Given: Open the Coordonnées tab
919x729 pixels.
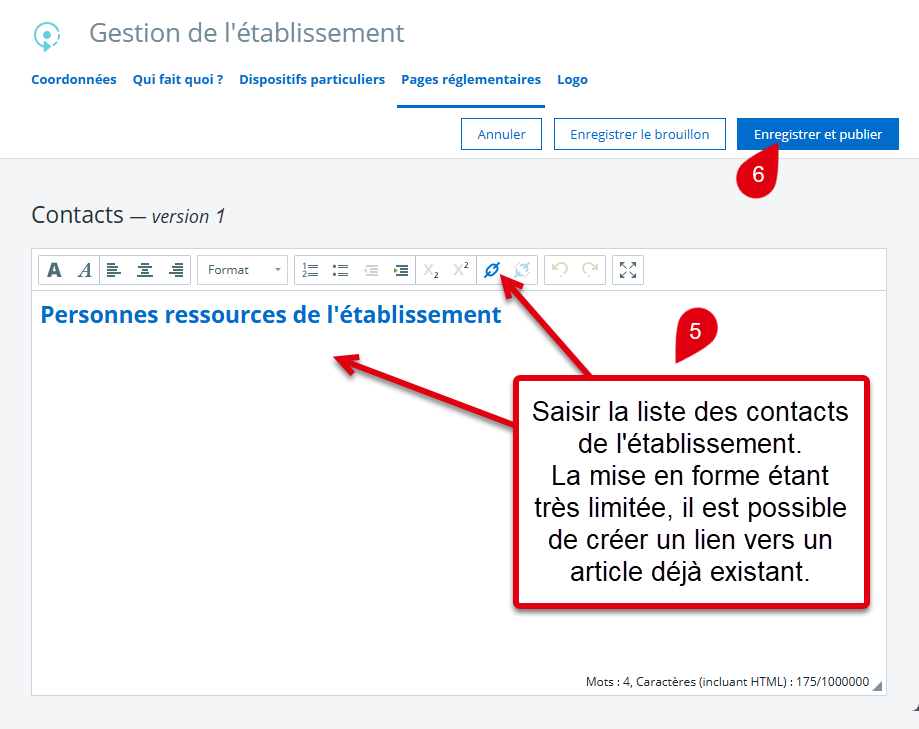Looking at the screenshot, I should click(x=74, y=80).
